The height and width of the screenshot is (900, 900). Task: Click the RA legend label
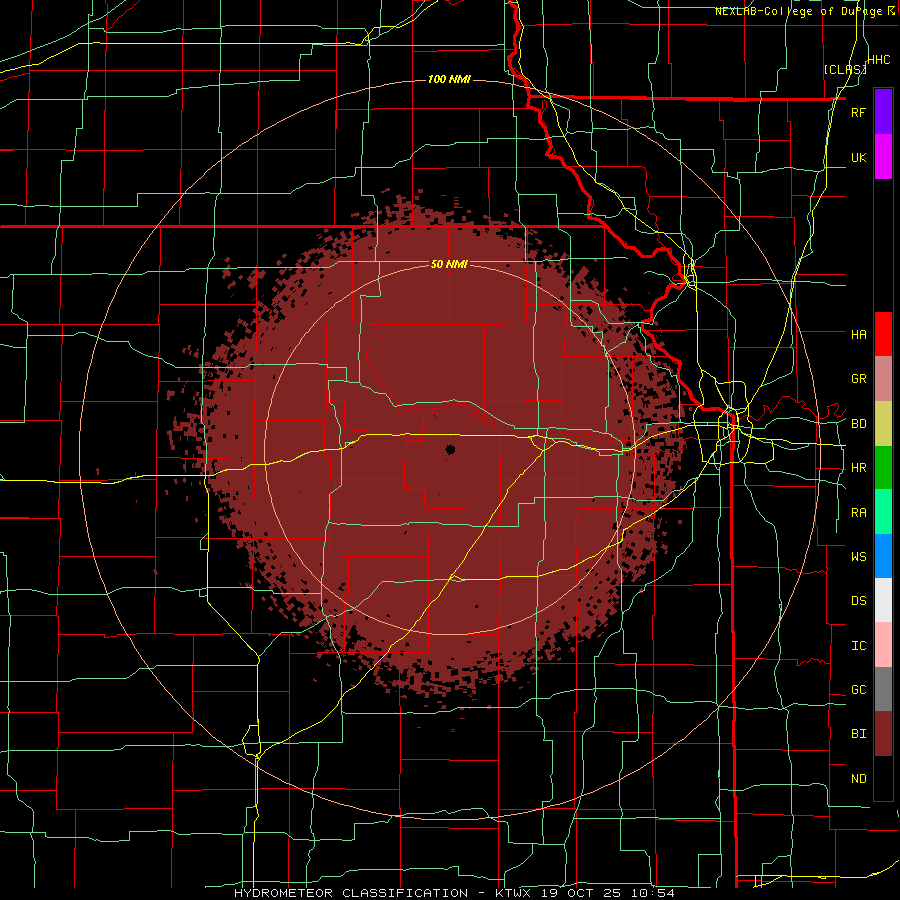click(x=858, y=513)
